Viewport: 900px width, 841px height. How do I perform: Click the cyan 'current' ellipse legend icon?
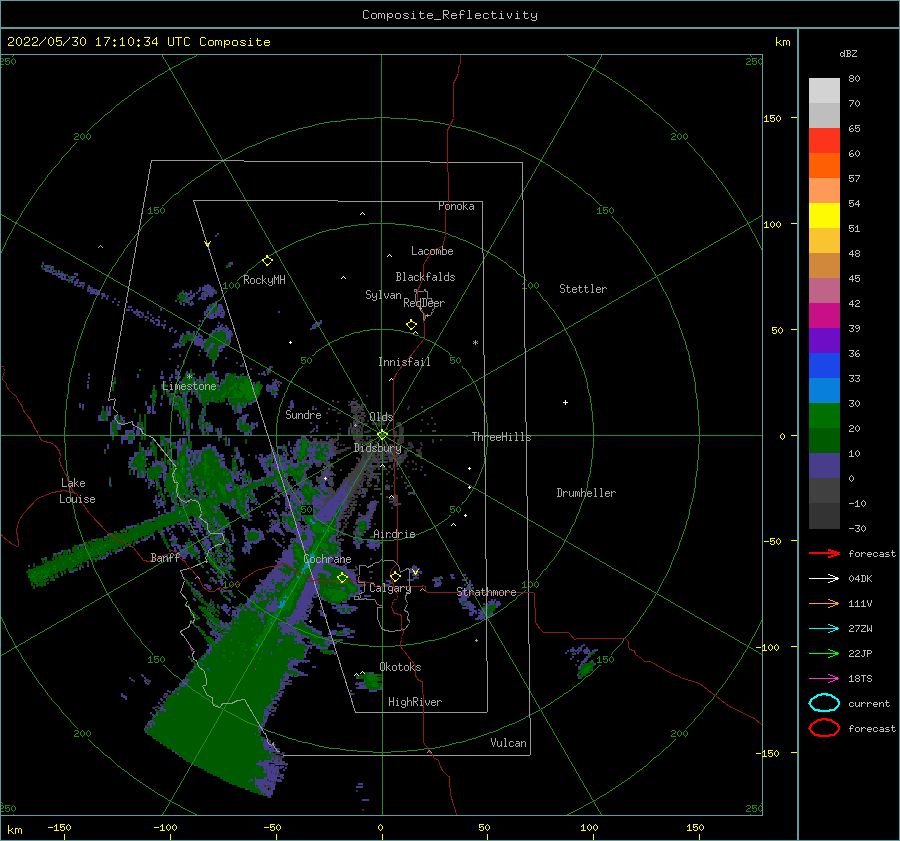point(824,703)
